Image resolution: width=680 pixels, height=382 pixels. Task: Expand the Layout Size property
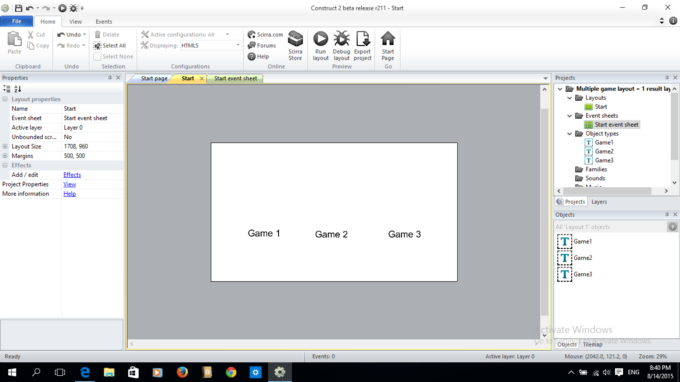pos(5,146)
